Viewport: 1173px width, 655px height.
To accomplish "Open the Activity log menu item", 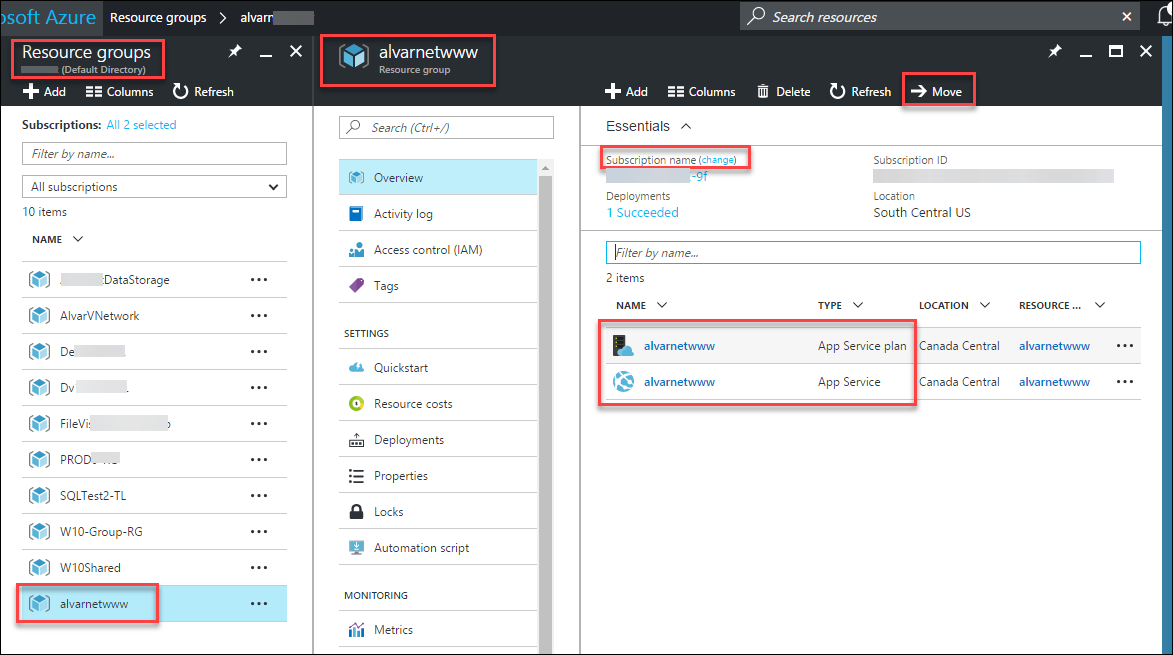I will coord(438,214).
